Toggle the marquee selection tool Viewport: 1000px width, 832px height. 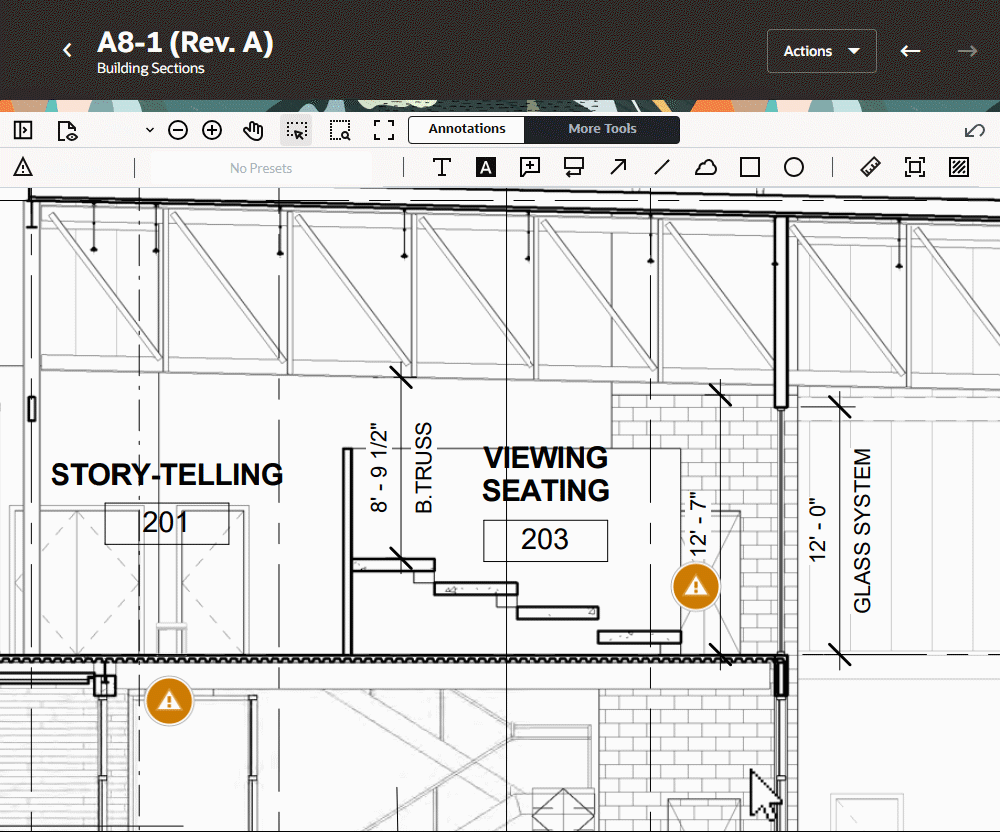click(x=296, y=130)
